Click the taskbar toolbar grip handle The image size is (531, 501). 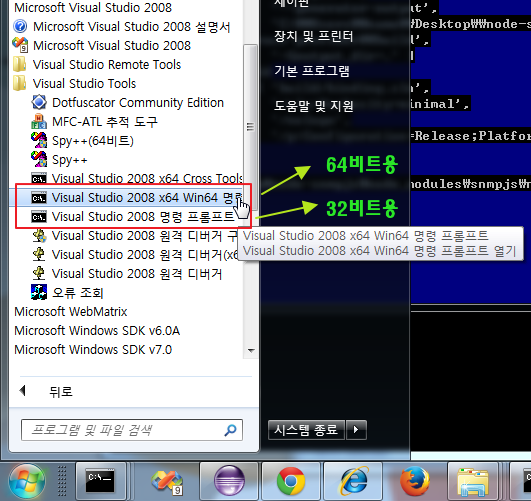click(x=62, y=481)
